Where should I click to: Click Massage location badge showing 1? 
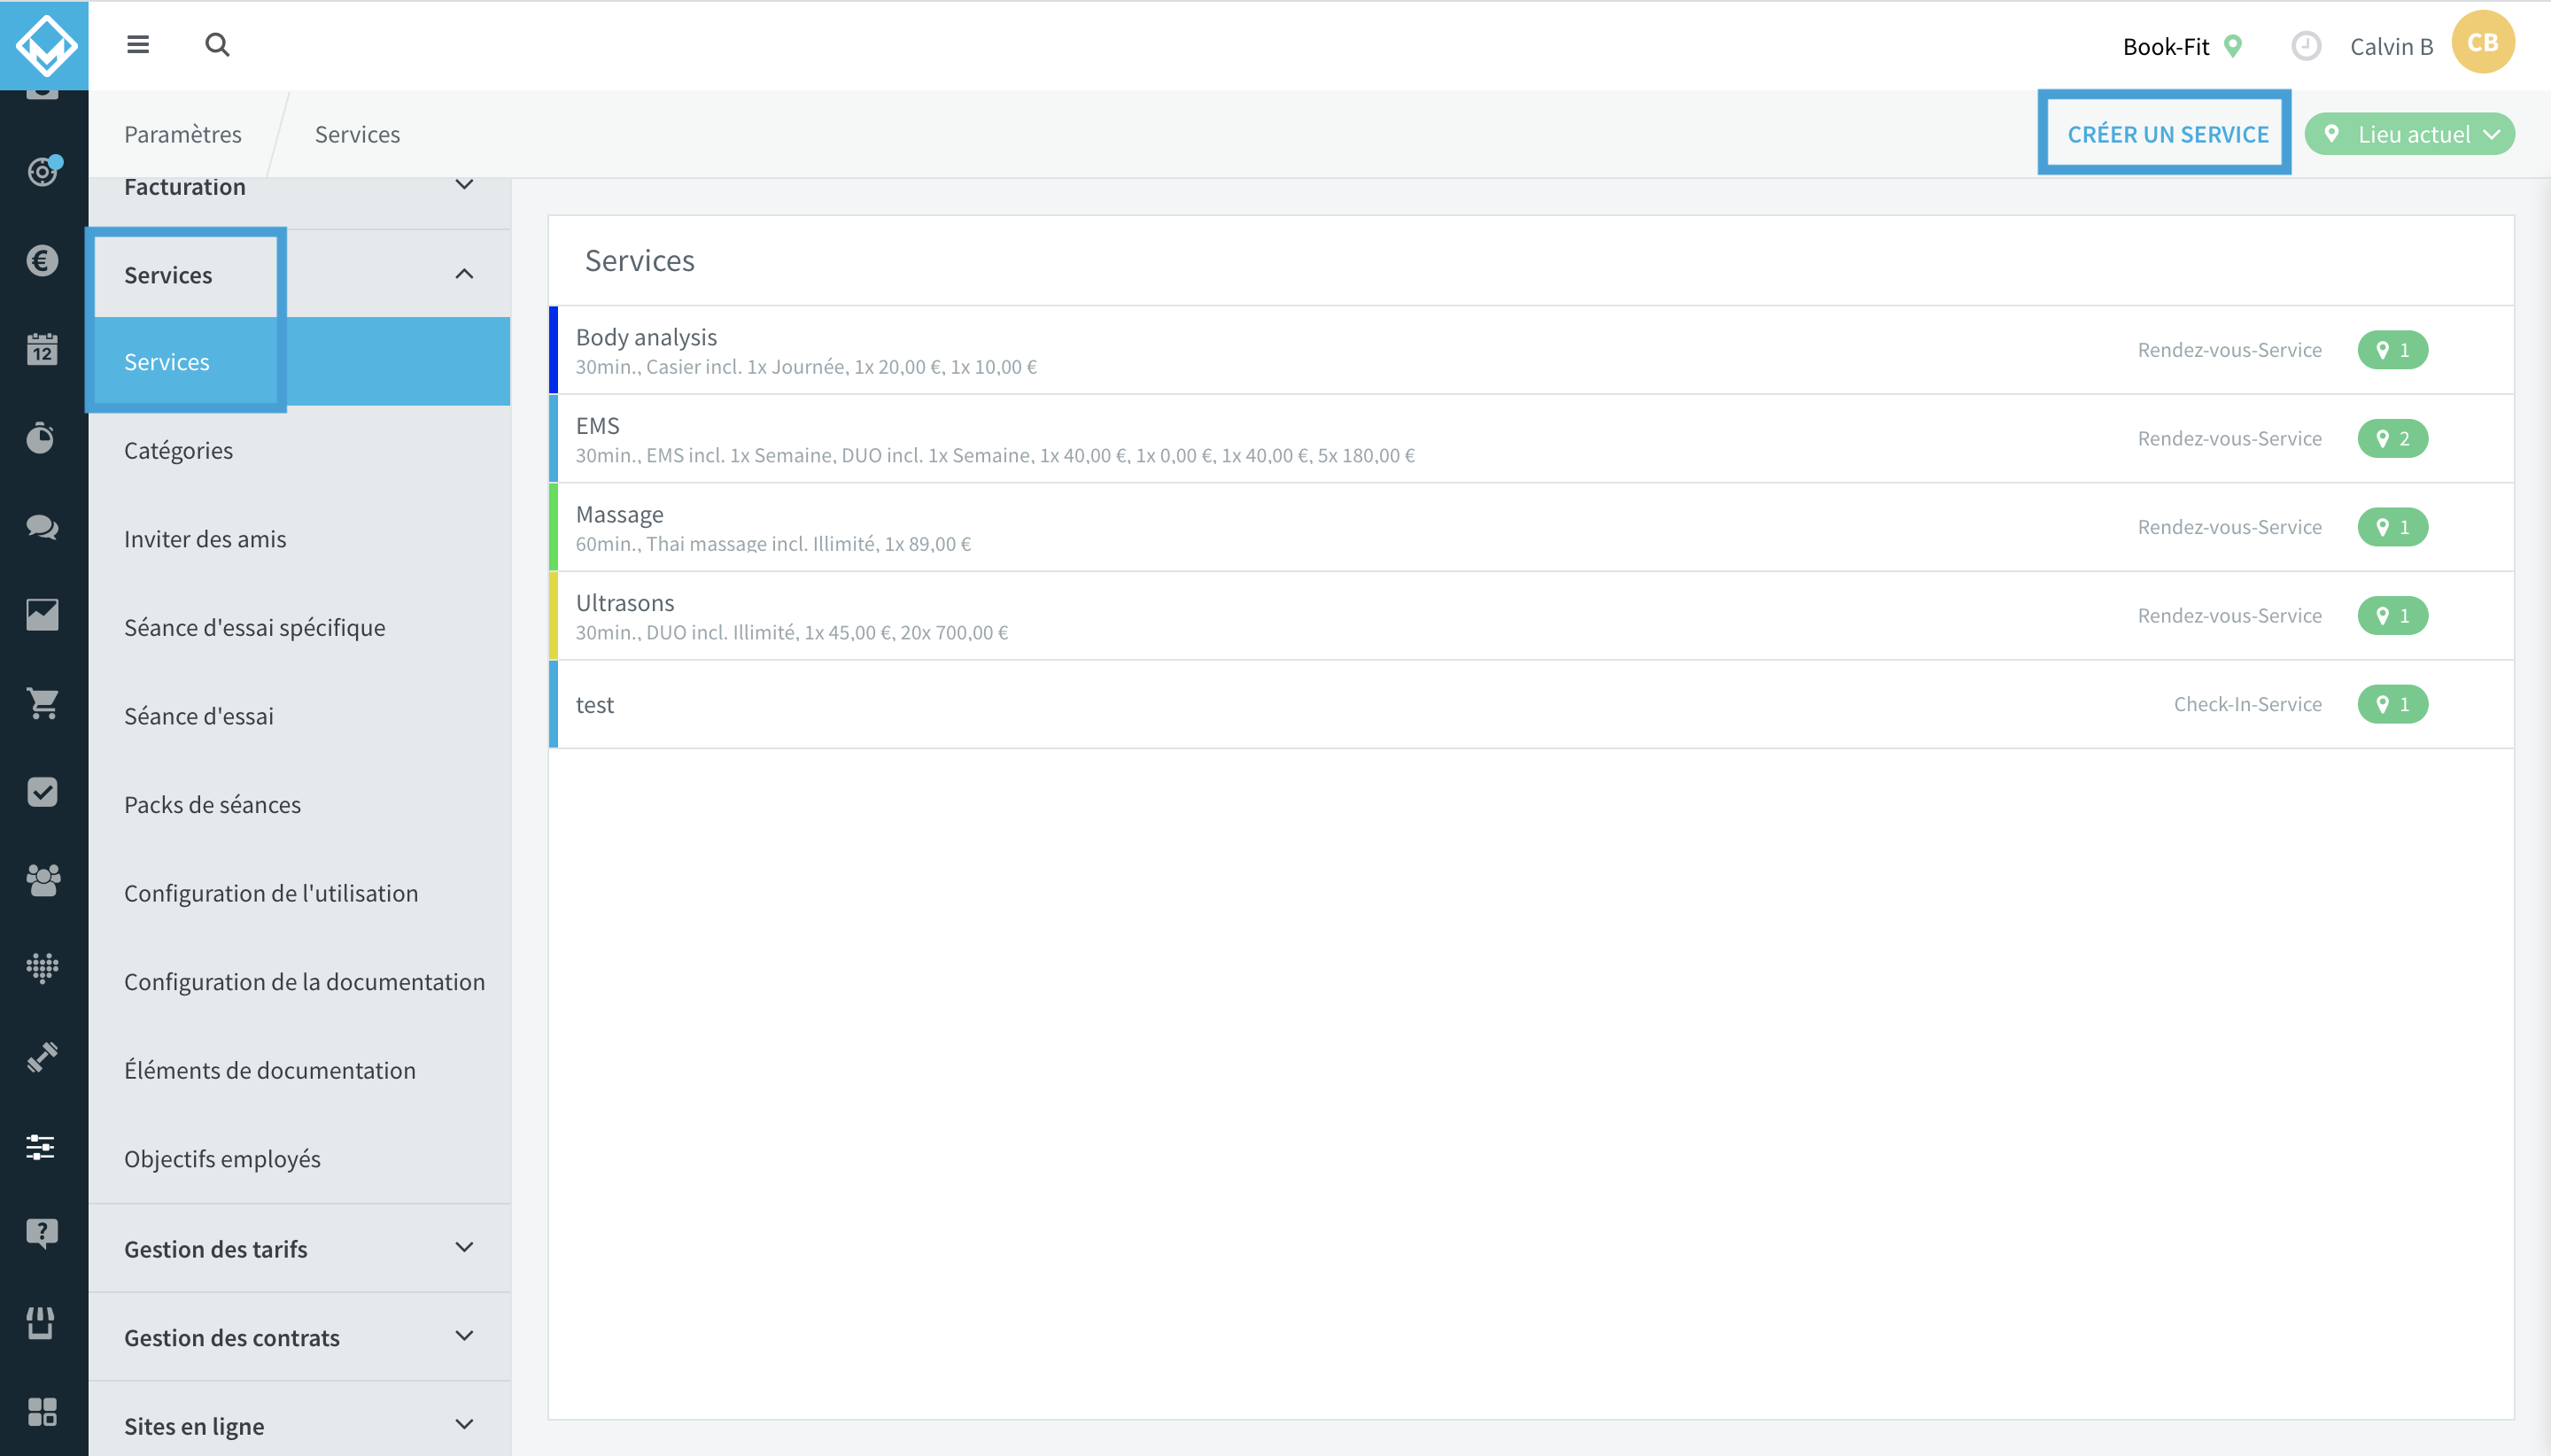click(x=2392, y=527)
